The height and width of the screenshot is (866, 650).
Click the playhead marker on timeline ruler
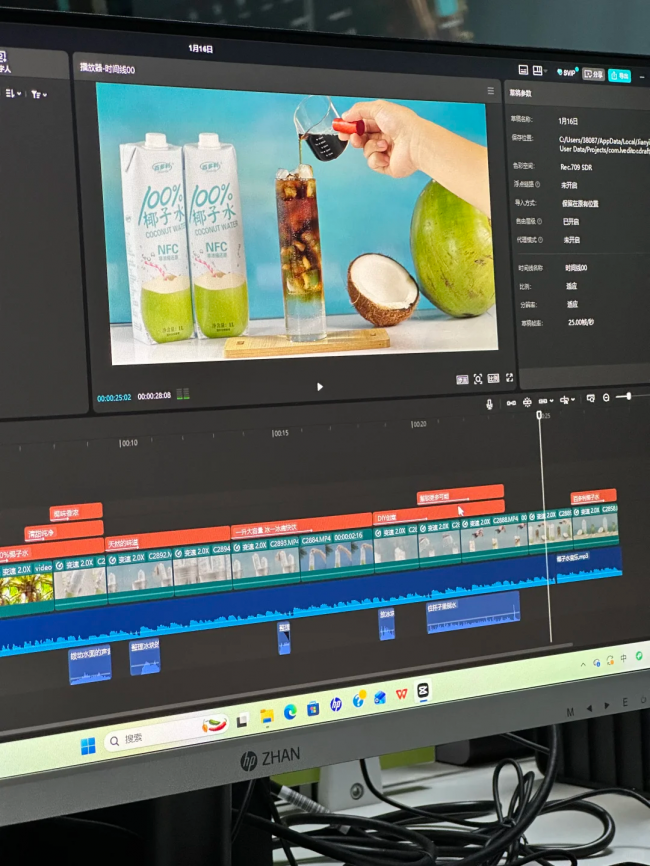point(539,415)
